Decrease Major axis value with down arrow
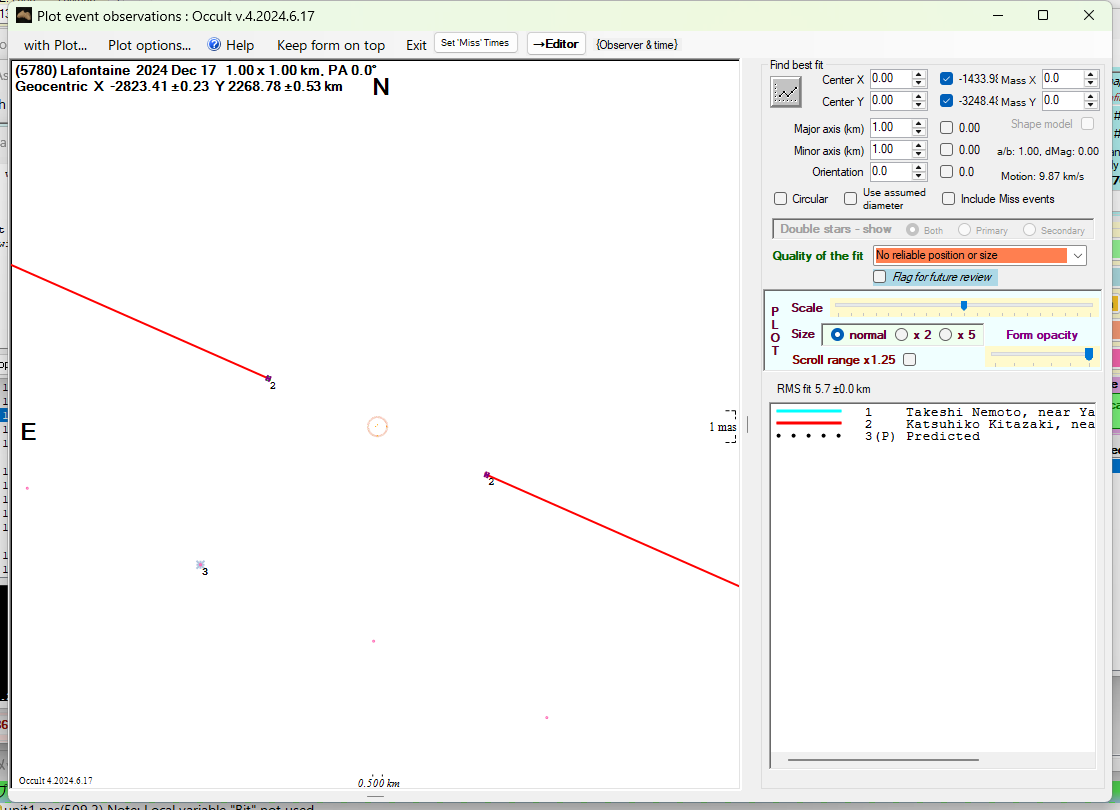Screen dimensions: 1120x810 tap(918, 132)
